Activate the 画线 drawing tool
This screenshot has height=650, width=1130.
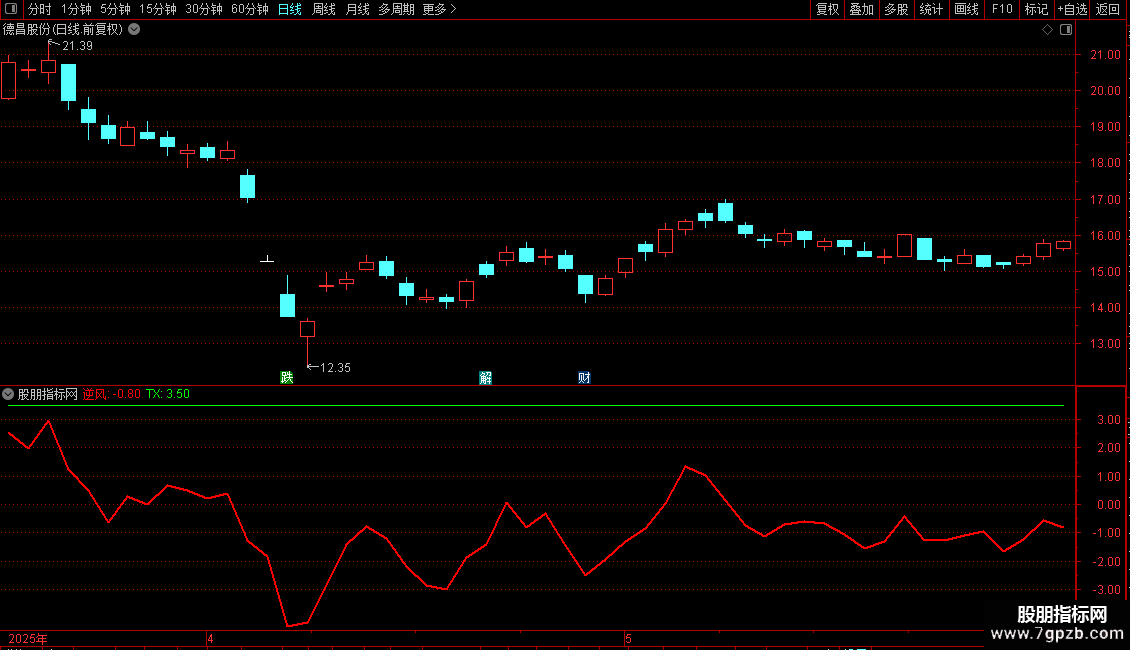(966, 9)
